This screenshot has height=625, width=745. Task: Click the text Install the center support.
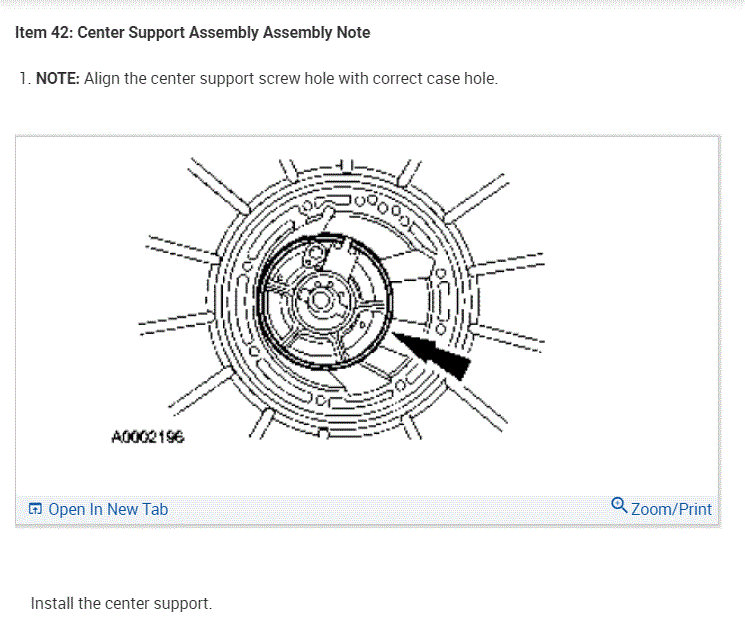tap(121, 604)
